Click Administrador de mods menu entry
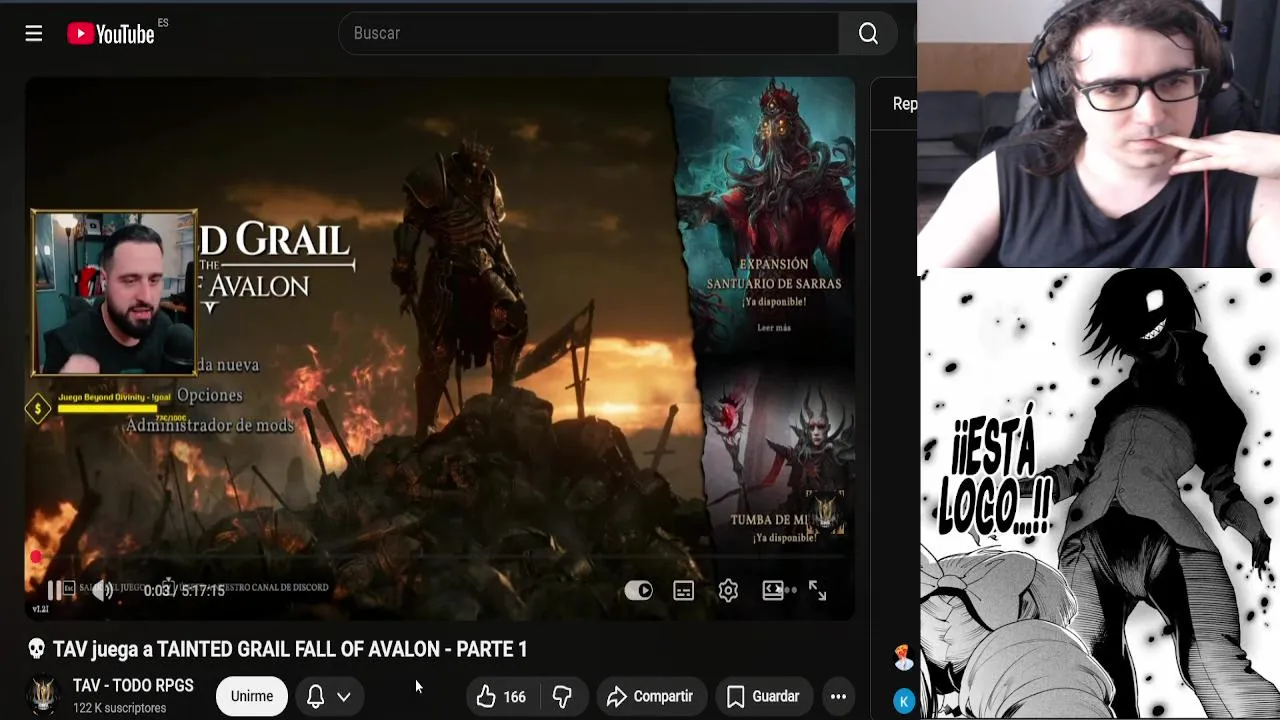 pos(210,425)
